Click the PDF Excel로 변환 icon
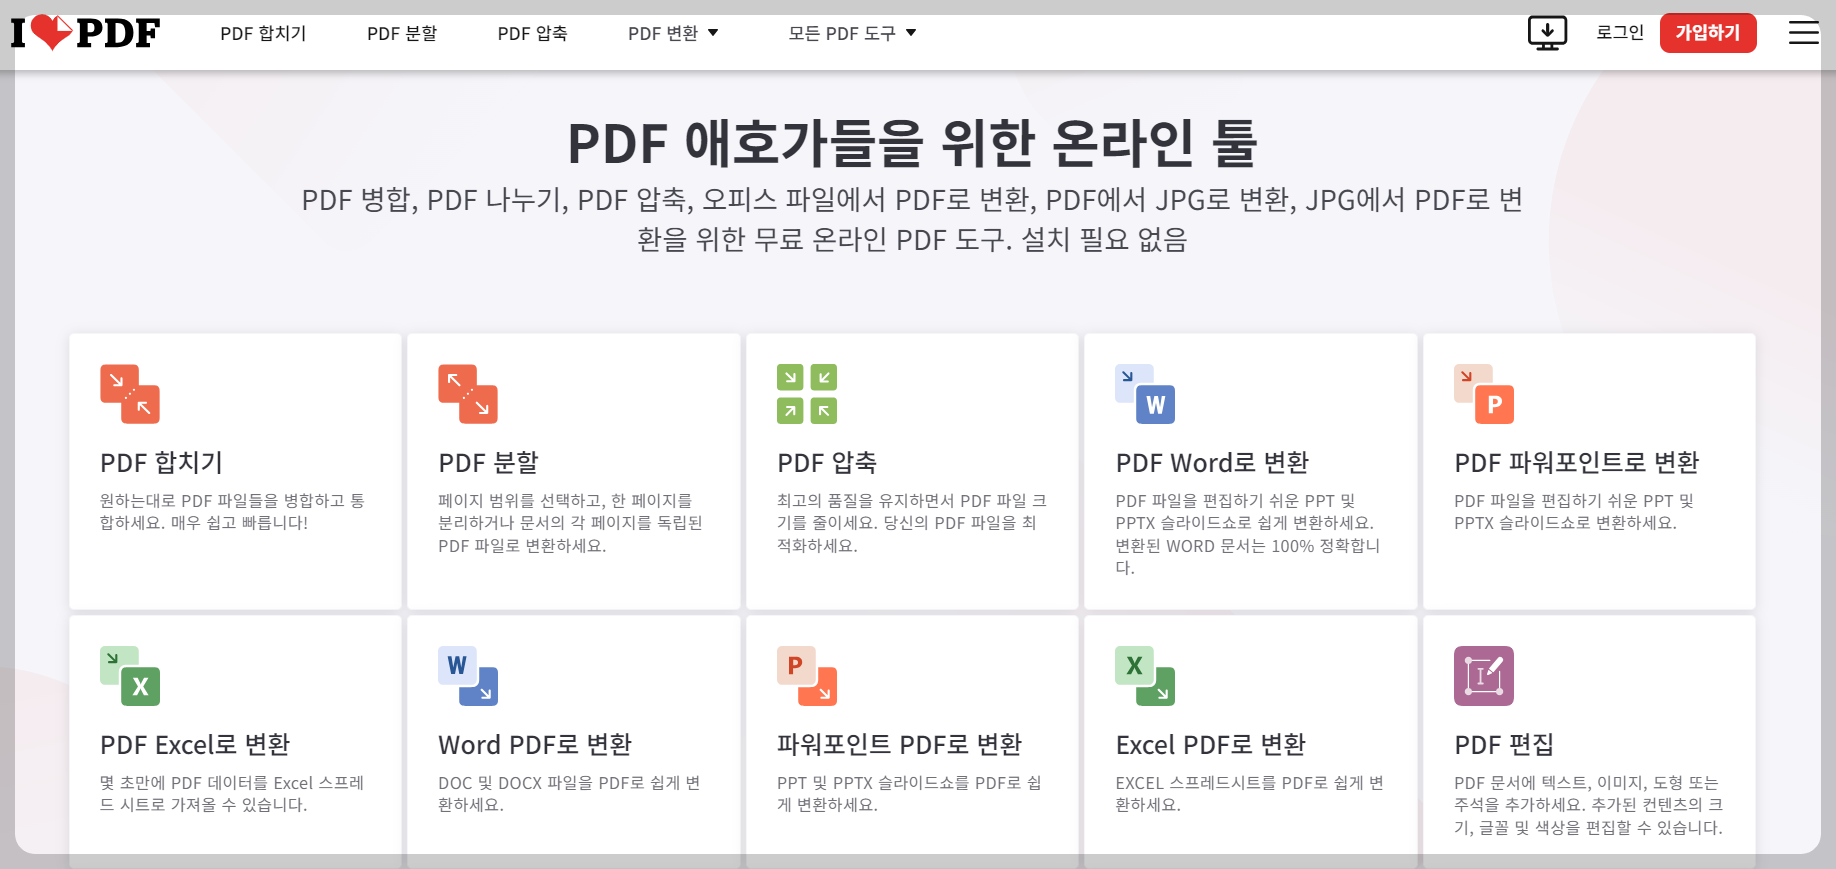 click(x=130, y=676)
